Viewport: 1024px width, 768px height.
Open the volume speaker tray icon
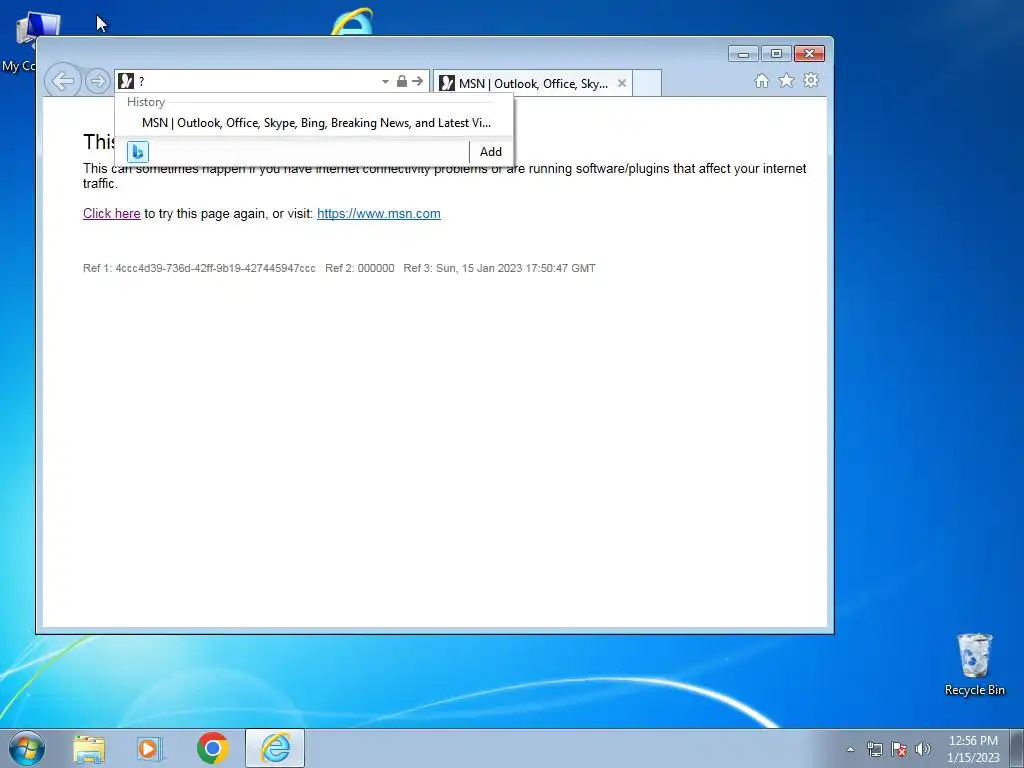pyautogui.click(x=923, y=749)
